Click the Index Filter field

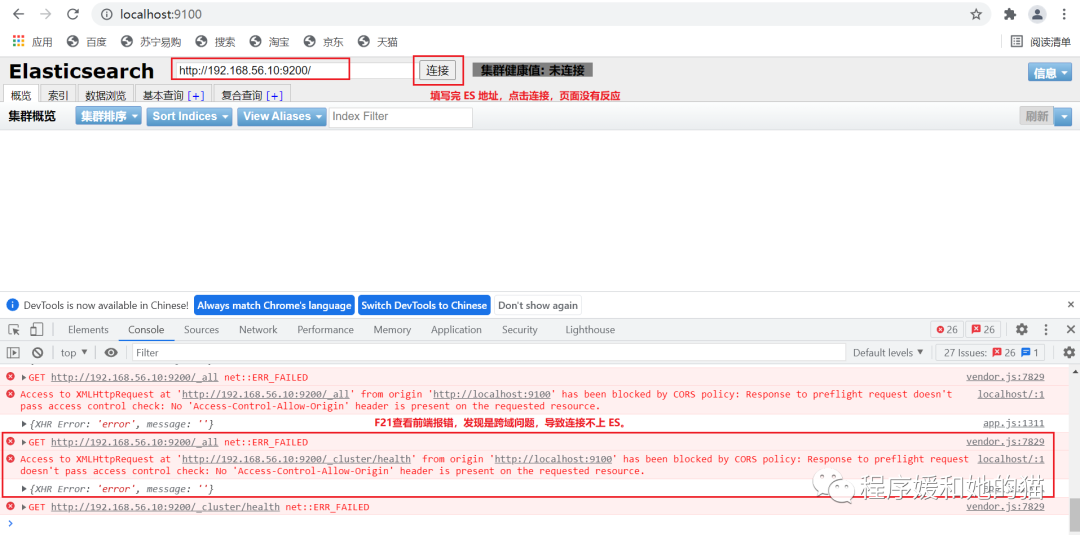(x=401, y=116)
